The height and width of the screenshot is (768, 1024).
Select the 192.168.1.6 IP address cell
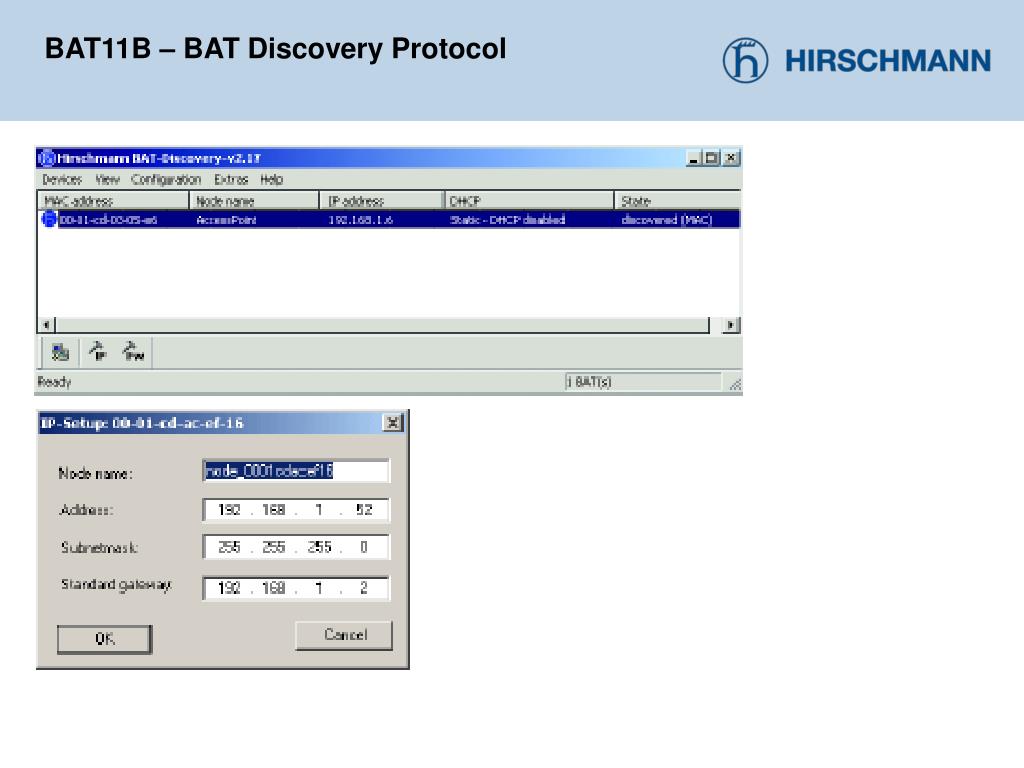coord(360,220)
